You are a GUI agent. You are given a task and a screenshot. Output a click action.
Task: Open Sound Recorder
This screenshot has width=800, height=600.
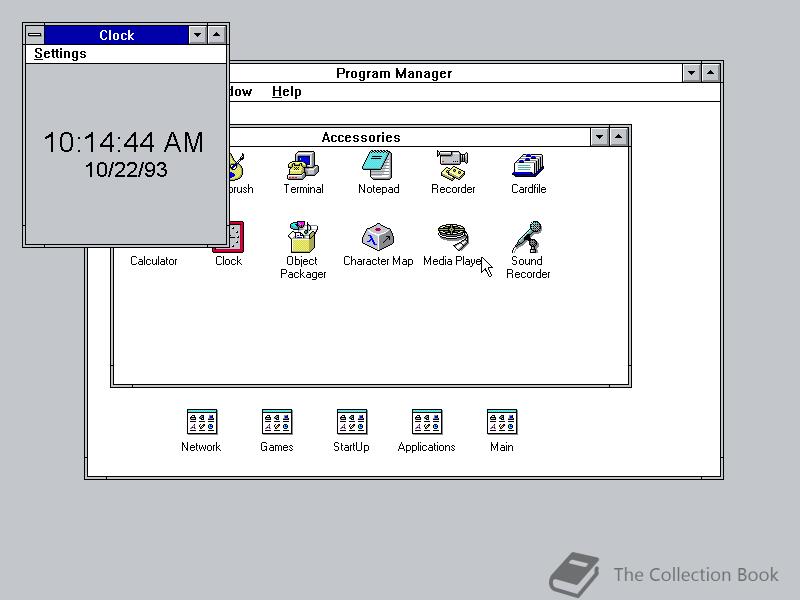click(x=527, y=238)
